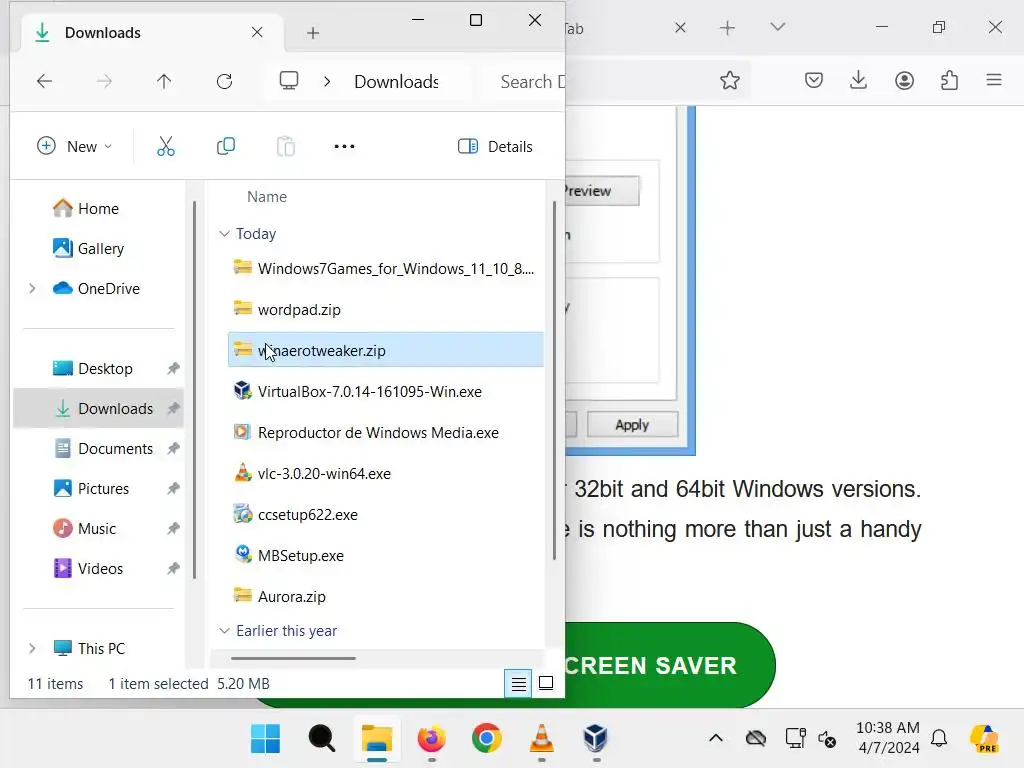This screenshot has height=768, width=1024.
Task: Click Downloads in the address bar
Action: click(x=396, y=82)
